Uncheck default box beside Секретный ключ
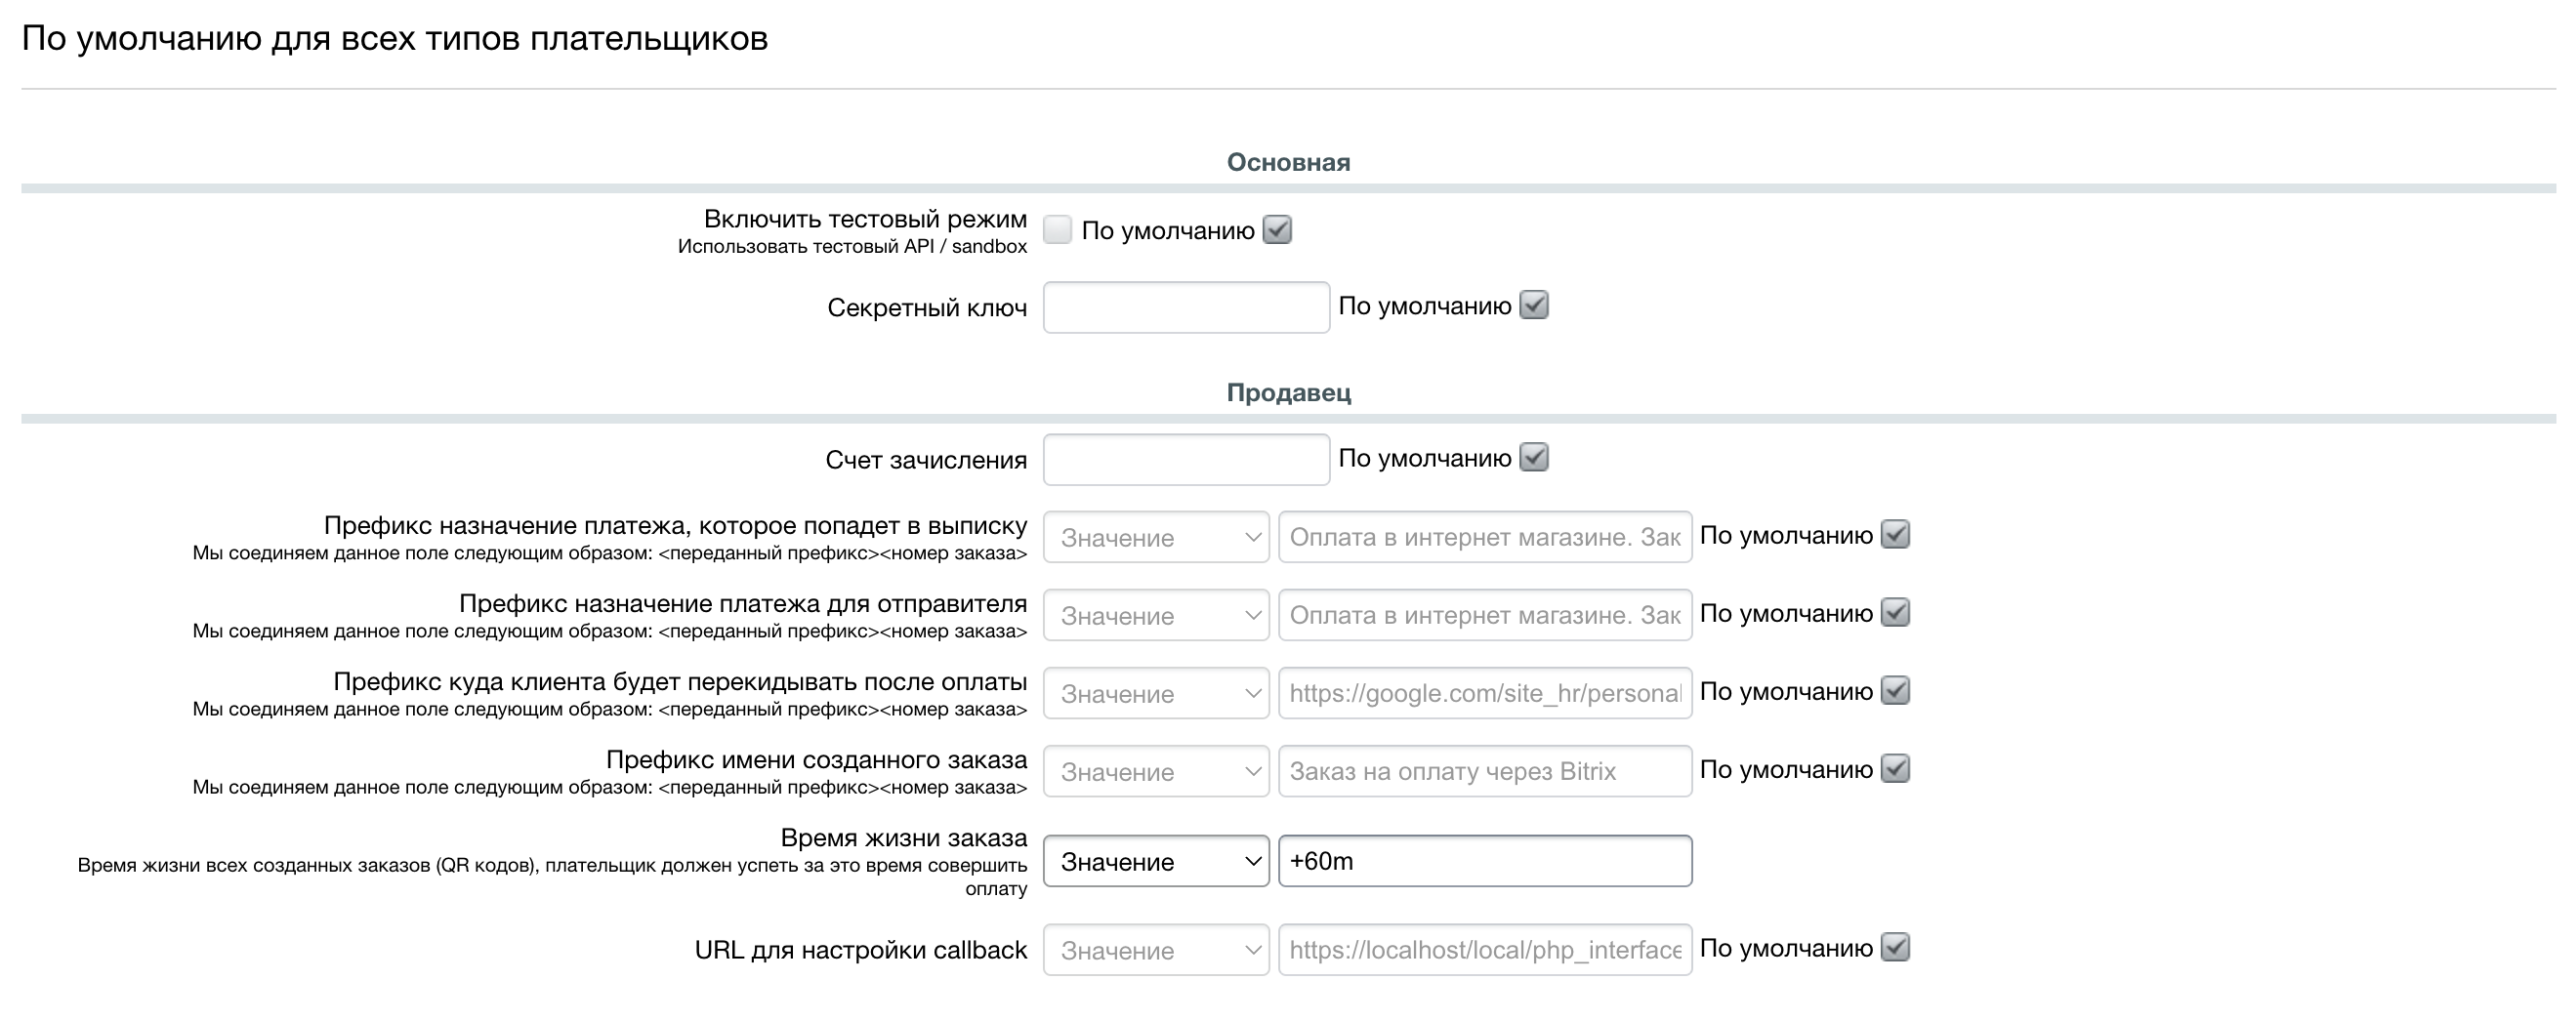Image resolution: width=2576 pixels, height=1021 pixels. point(1533,306)
